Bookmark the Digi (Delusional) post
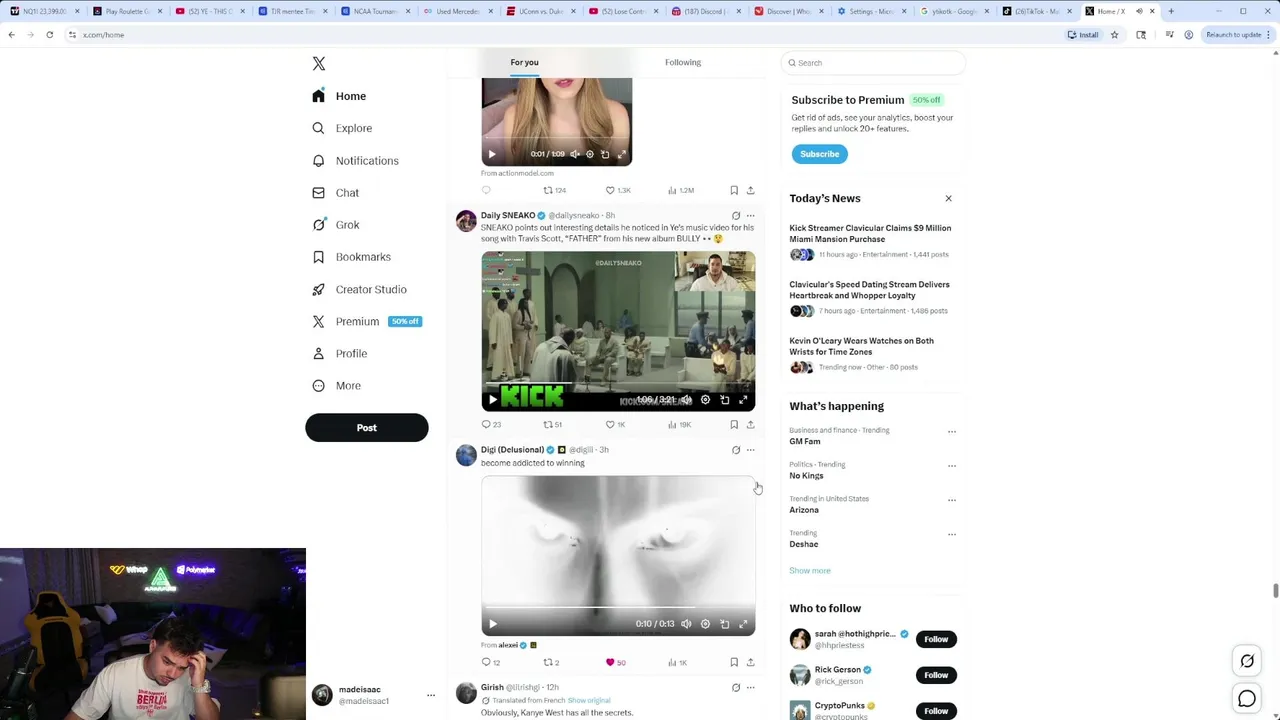Screen dimensions: 1280x720 click(x=734, y=663)
